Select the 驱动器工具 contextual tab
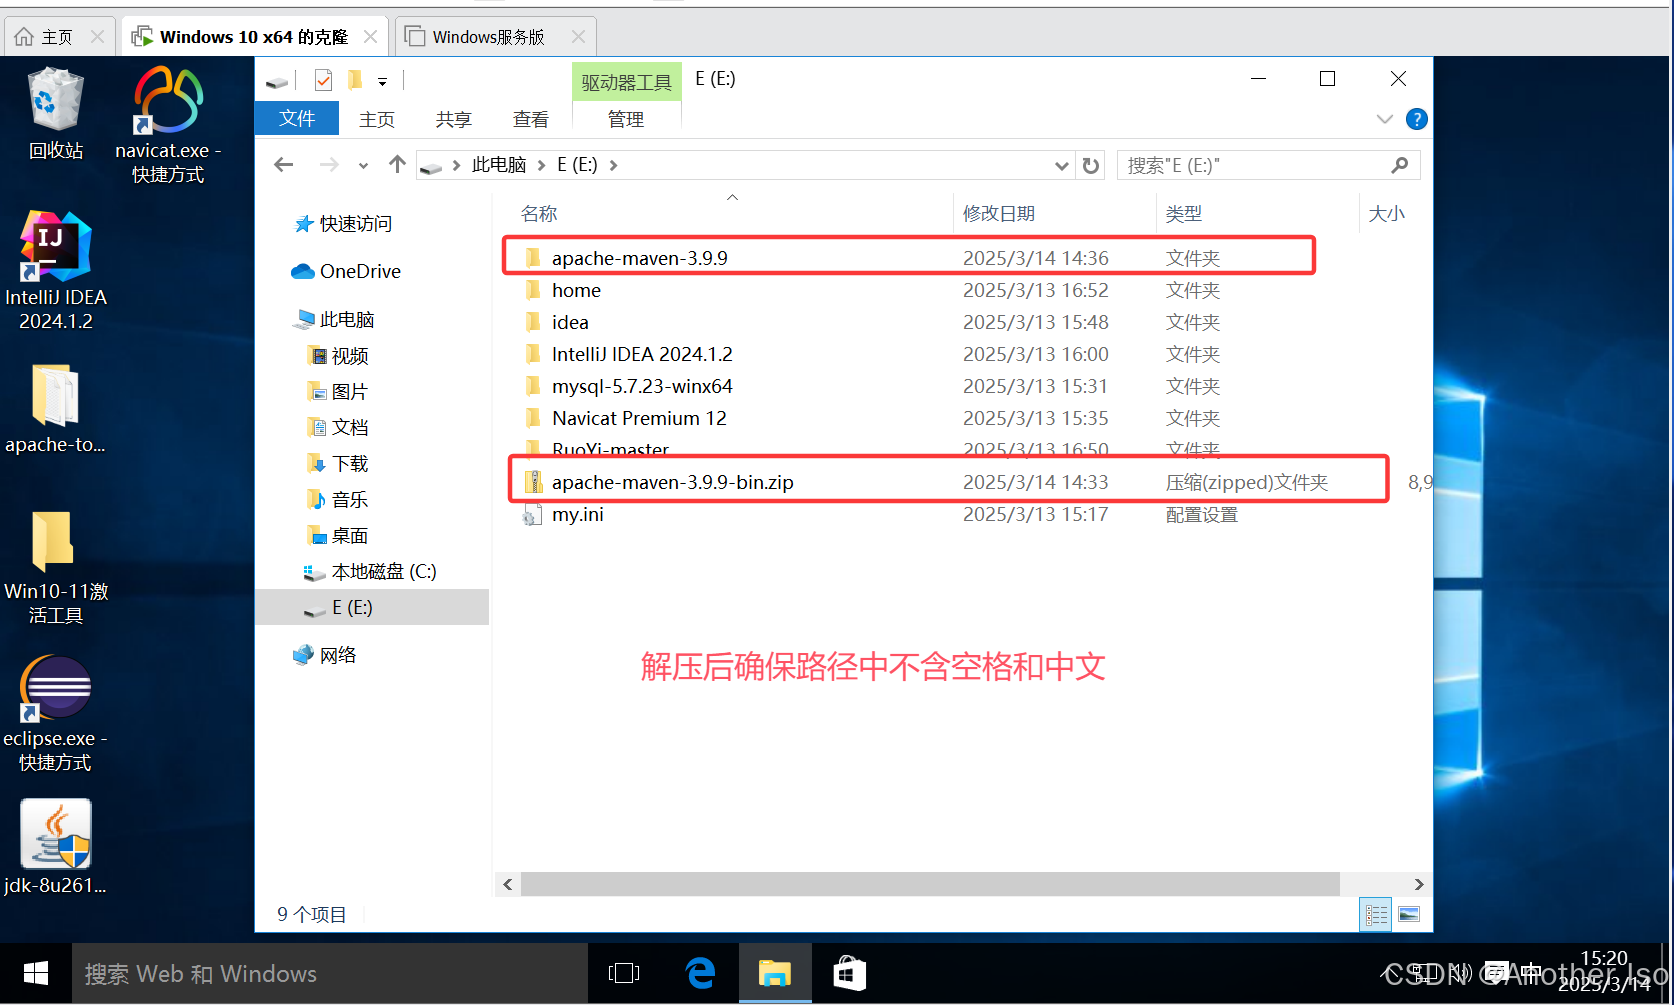 pyautogui.click(x=627, y=83)
